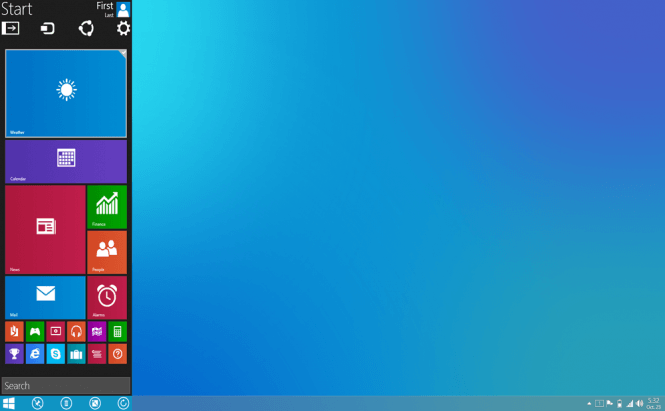Click the sign-out arrow icon in Start header
The image size is (665, 411).
click(x=11, y=28)
